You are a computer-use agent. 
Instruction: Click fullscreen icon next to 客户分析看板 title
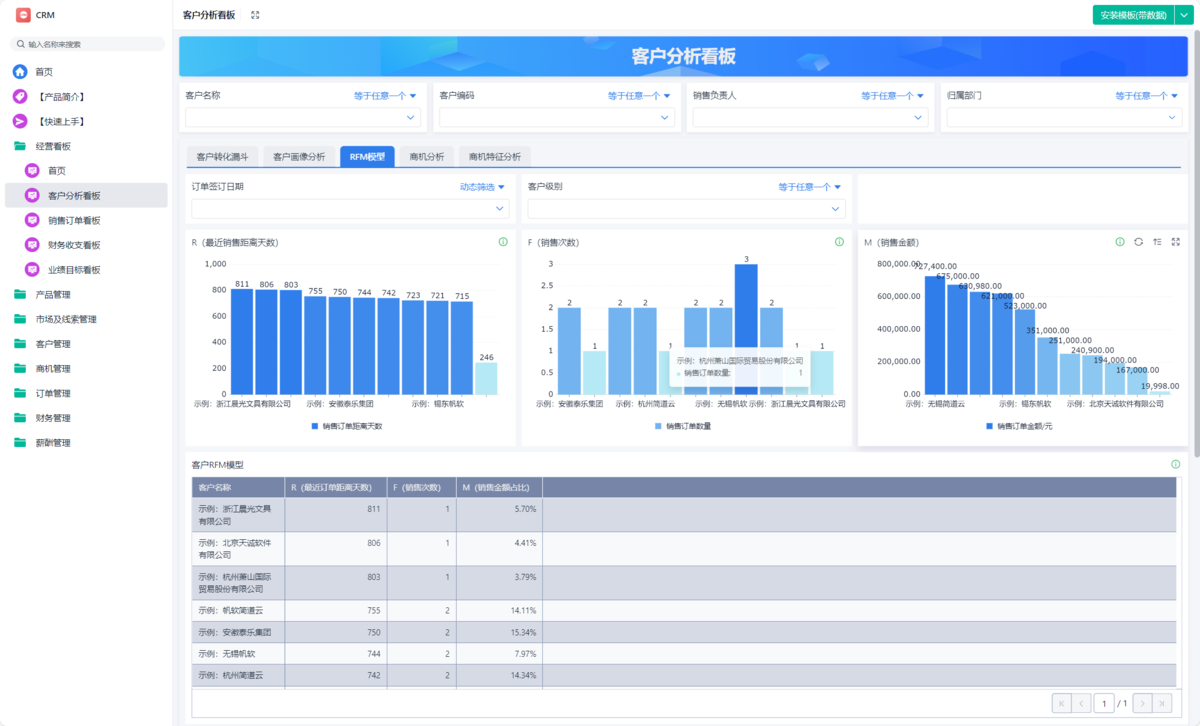tap(255, 15)
